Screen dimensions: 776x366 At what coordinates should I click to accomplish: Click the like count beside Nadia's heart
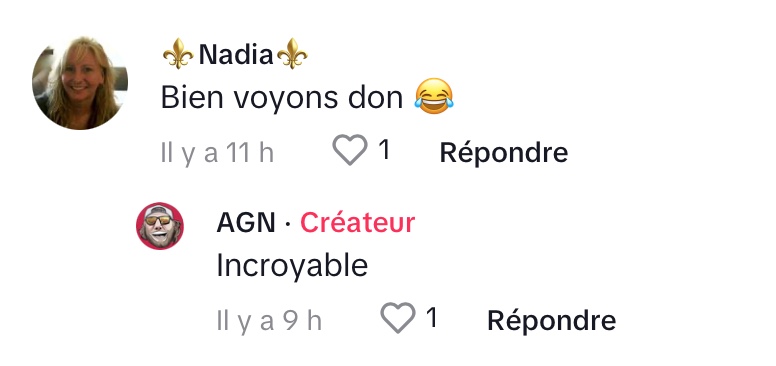385,149
